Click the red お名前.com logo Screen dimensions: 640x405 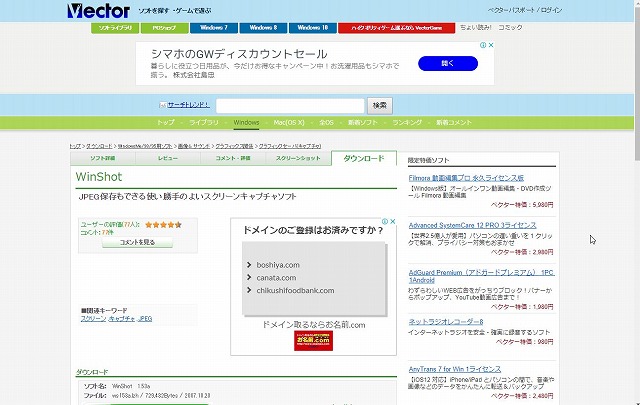click(x=313, y=340)
